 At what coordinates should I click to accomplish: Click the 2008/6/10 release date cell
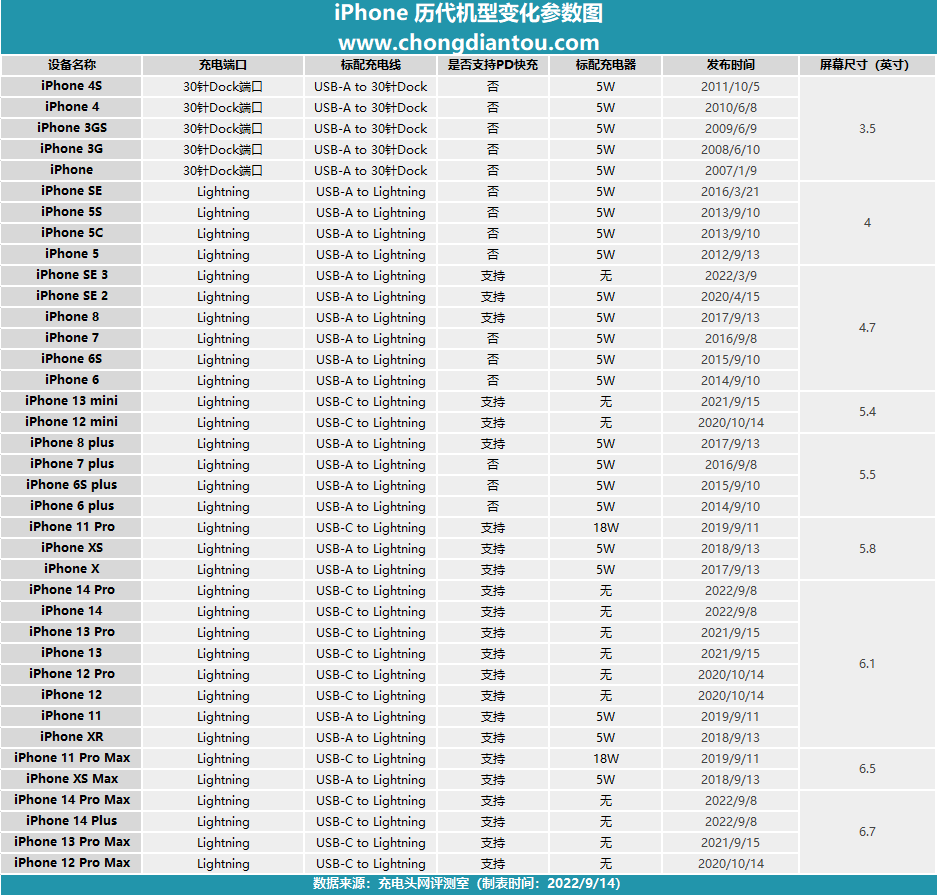click(x=730, y=149)
